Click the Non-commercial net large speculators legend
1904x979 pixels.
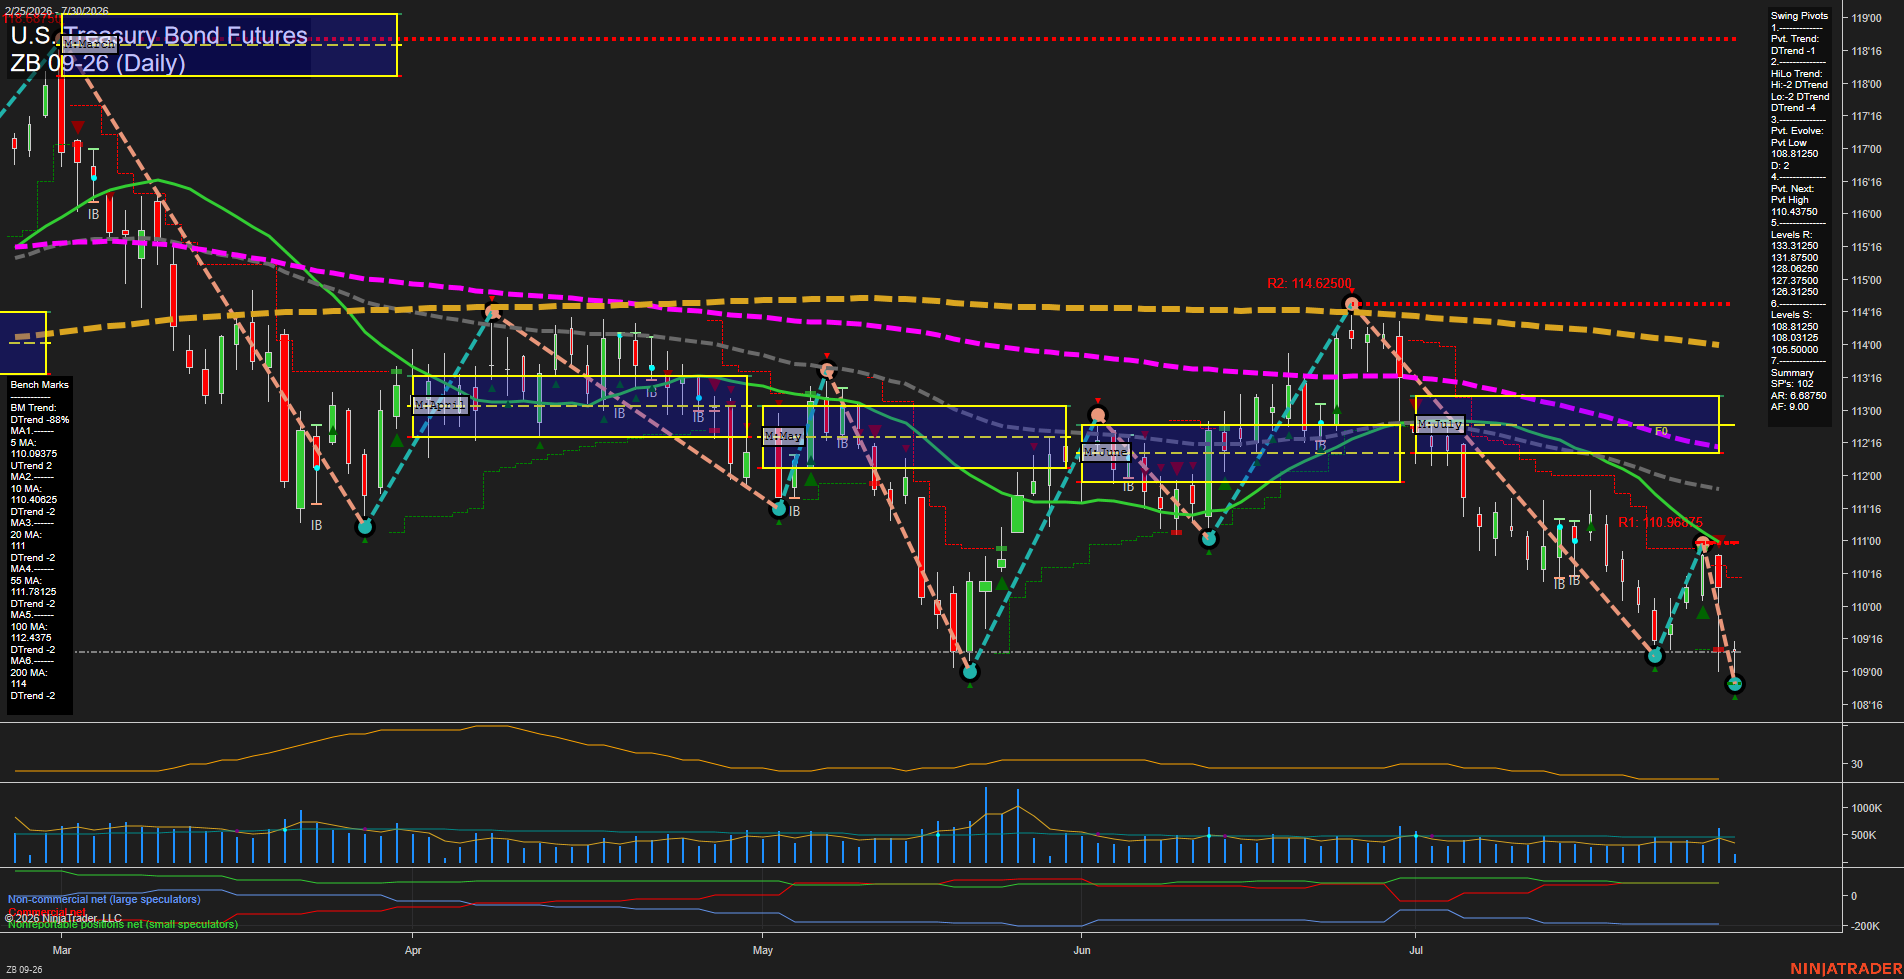click(104, 899)
